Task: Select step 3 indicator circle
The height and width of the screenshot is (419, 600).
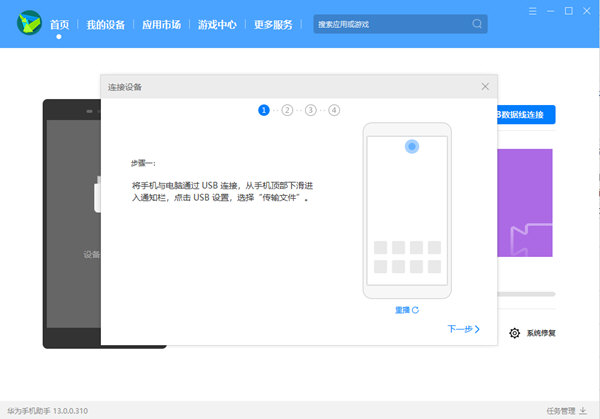Action: click(310, 110)
